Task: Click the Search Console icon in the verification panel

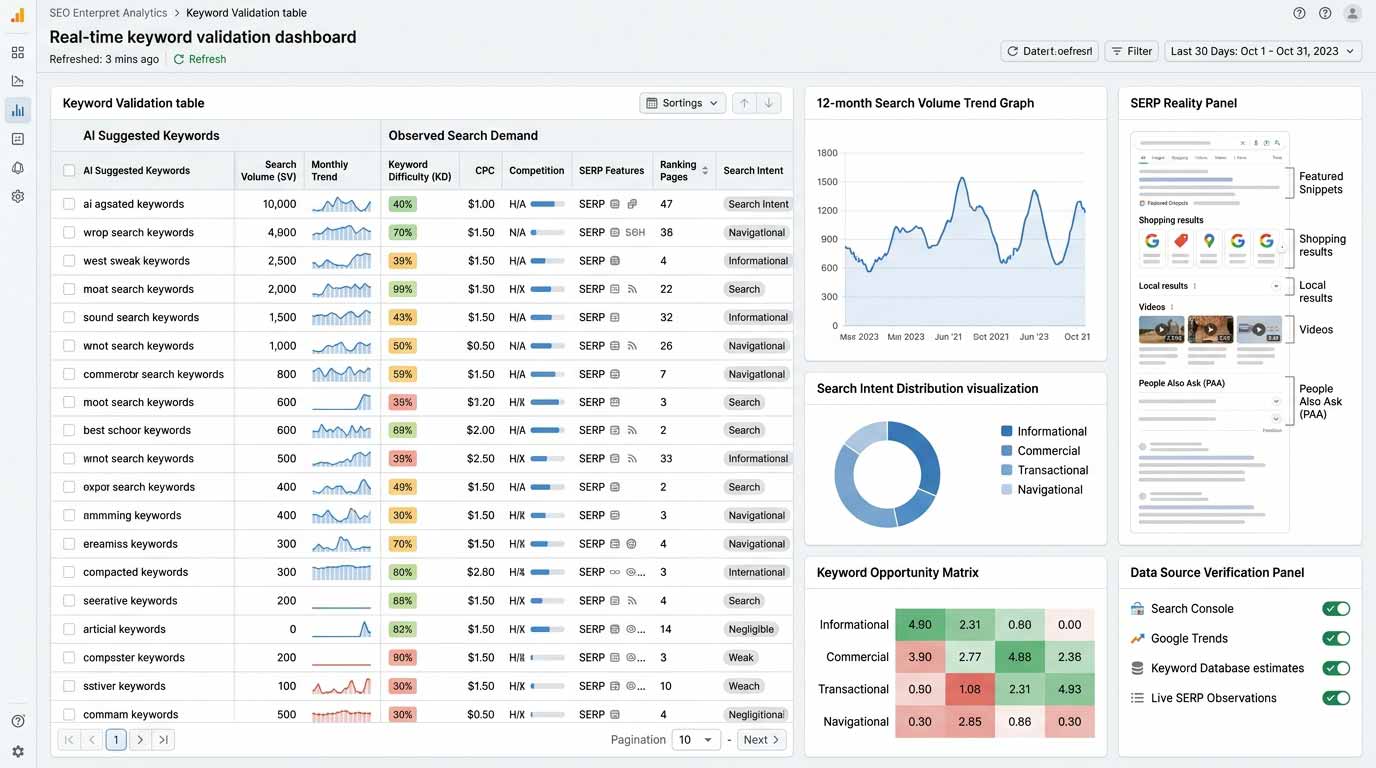Action: [x=1137, y=609]
